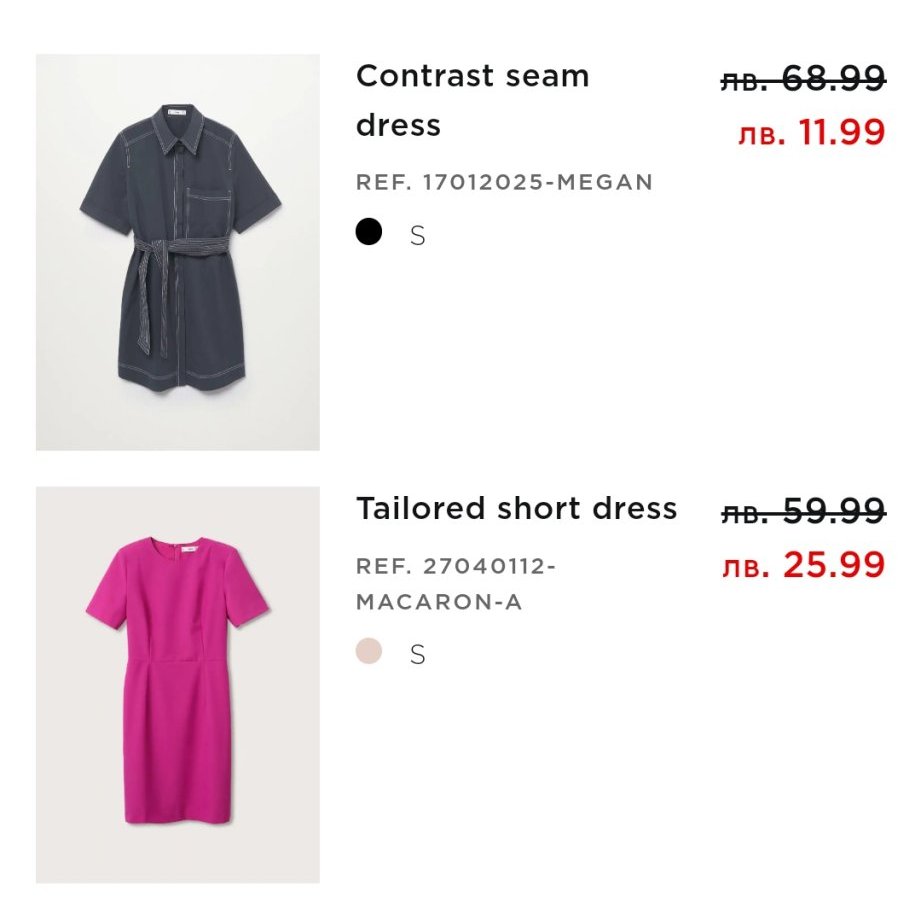Click the sale price лв. 11.99
921x908 pixels.
pyautogui.click(x=811, y=132)
